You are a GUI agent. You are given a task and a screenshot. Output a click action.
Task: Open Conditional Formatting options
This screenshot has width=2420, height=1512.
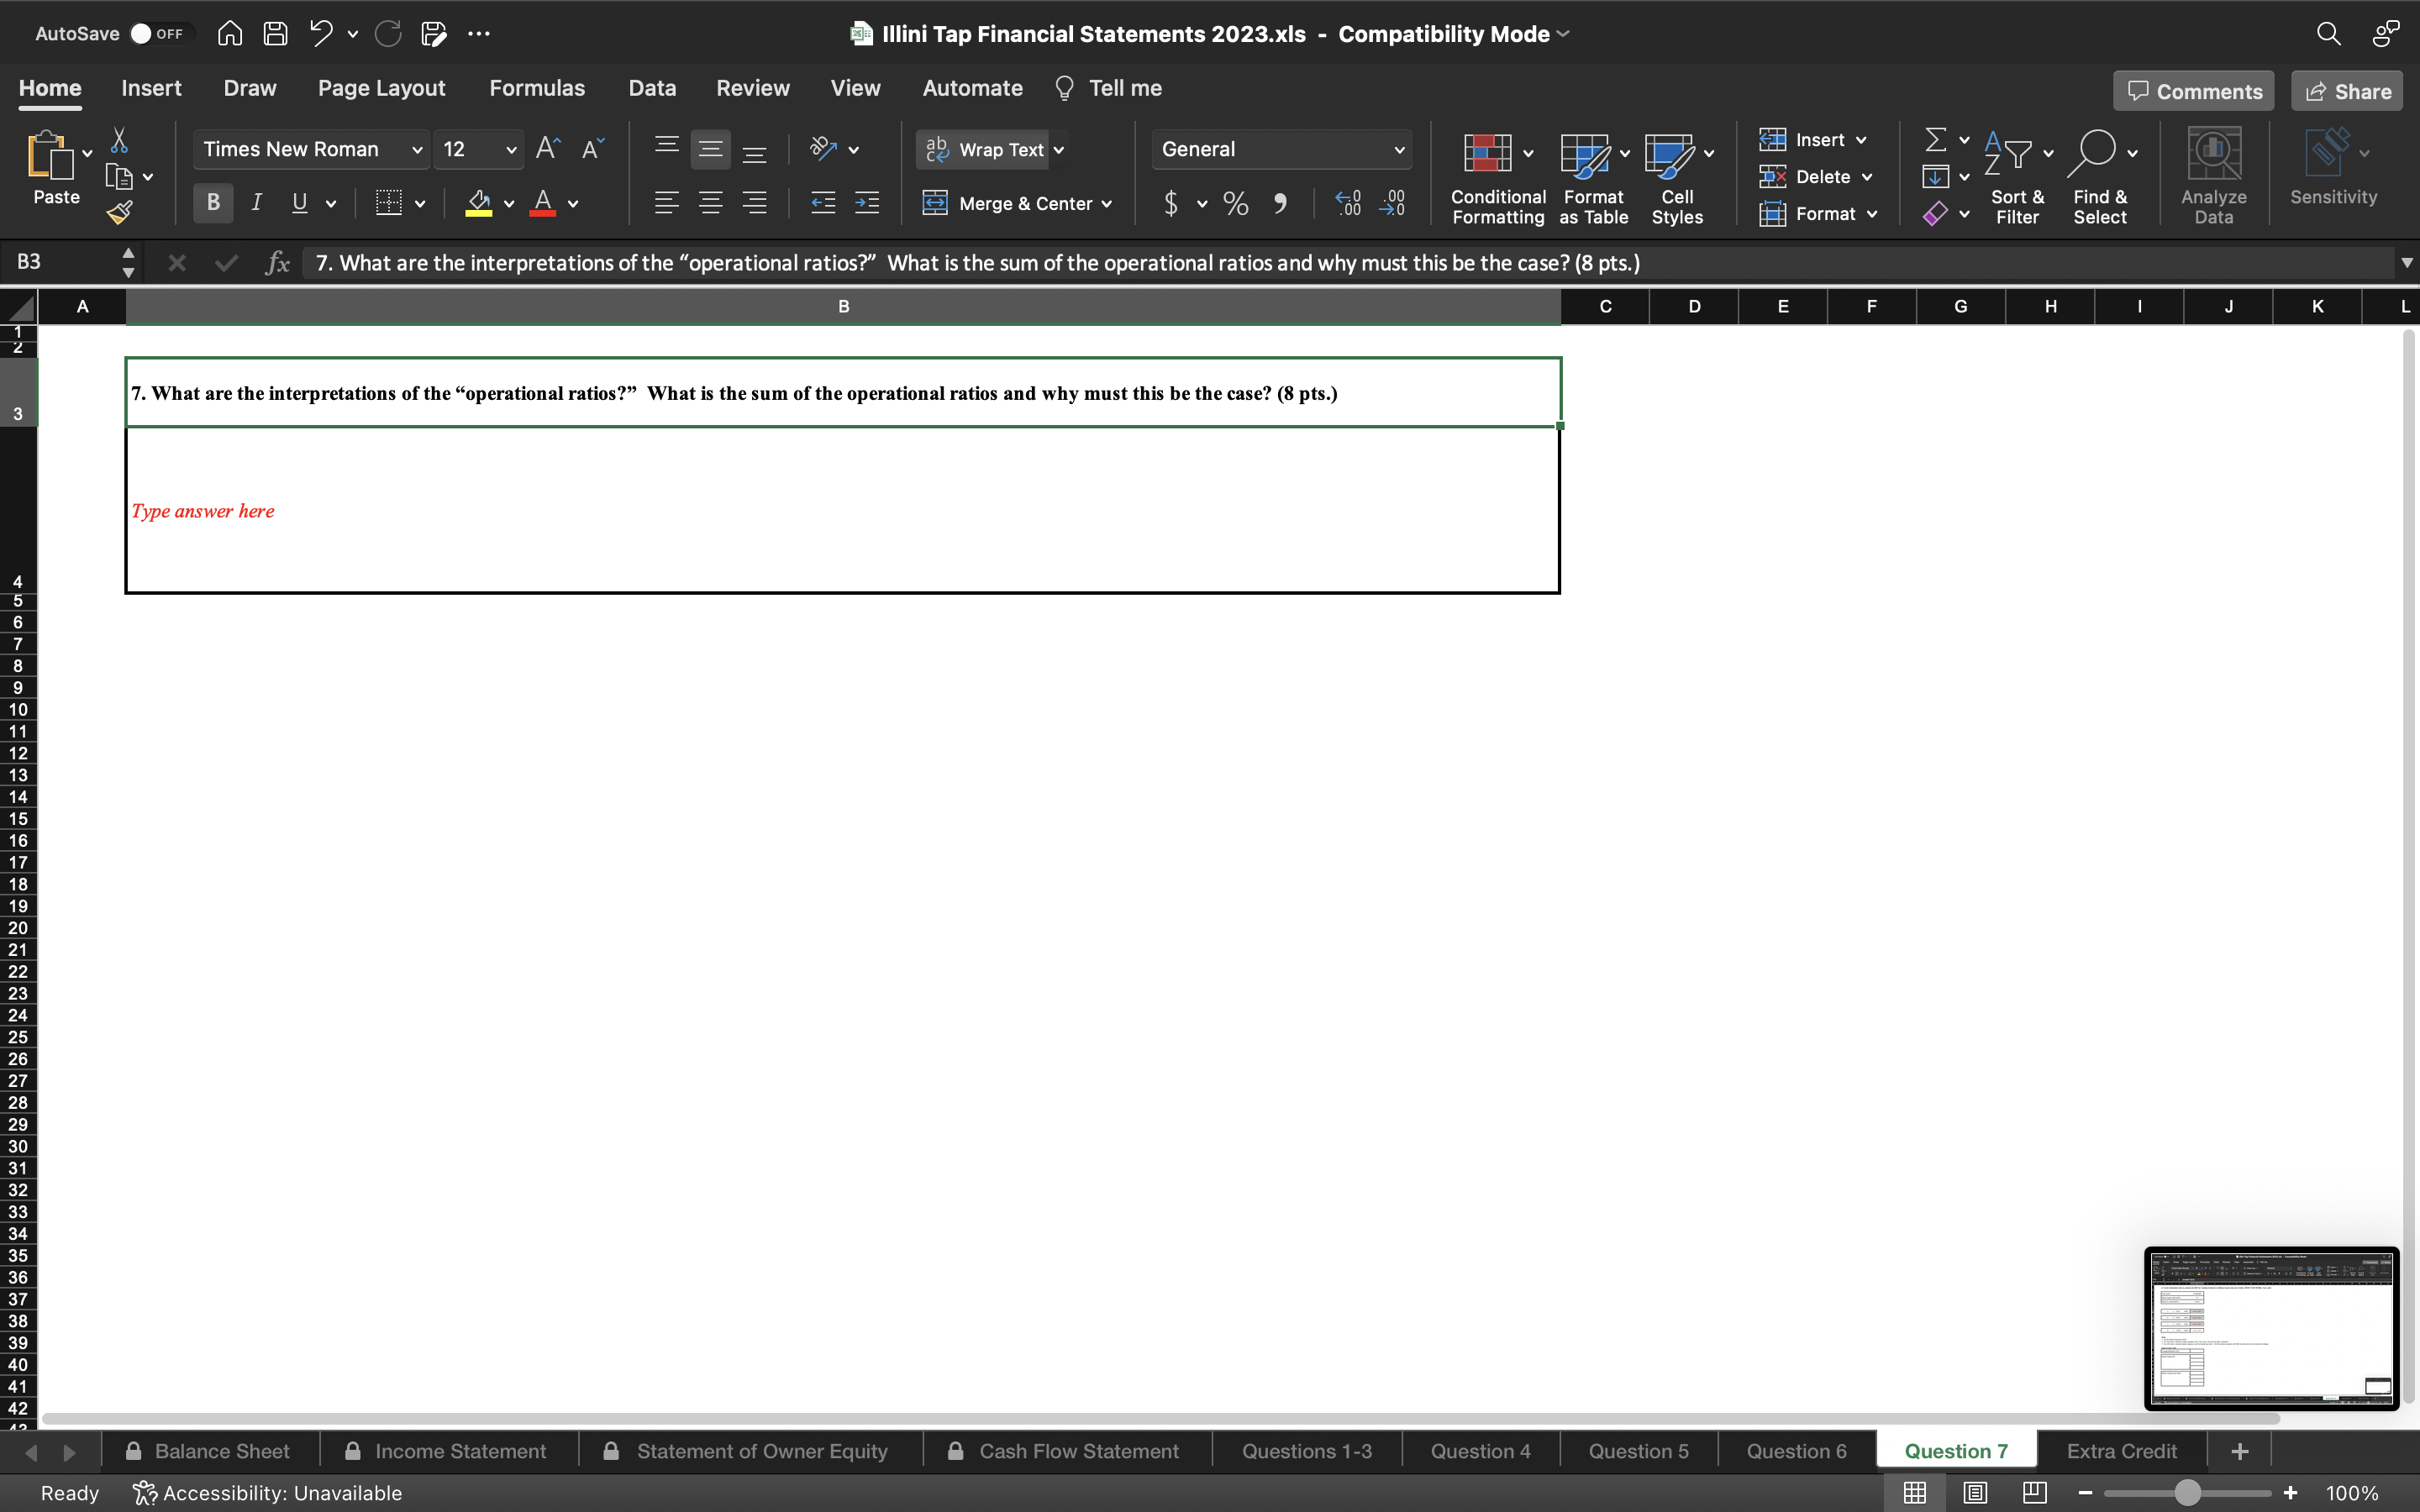point(1494,176)
